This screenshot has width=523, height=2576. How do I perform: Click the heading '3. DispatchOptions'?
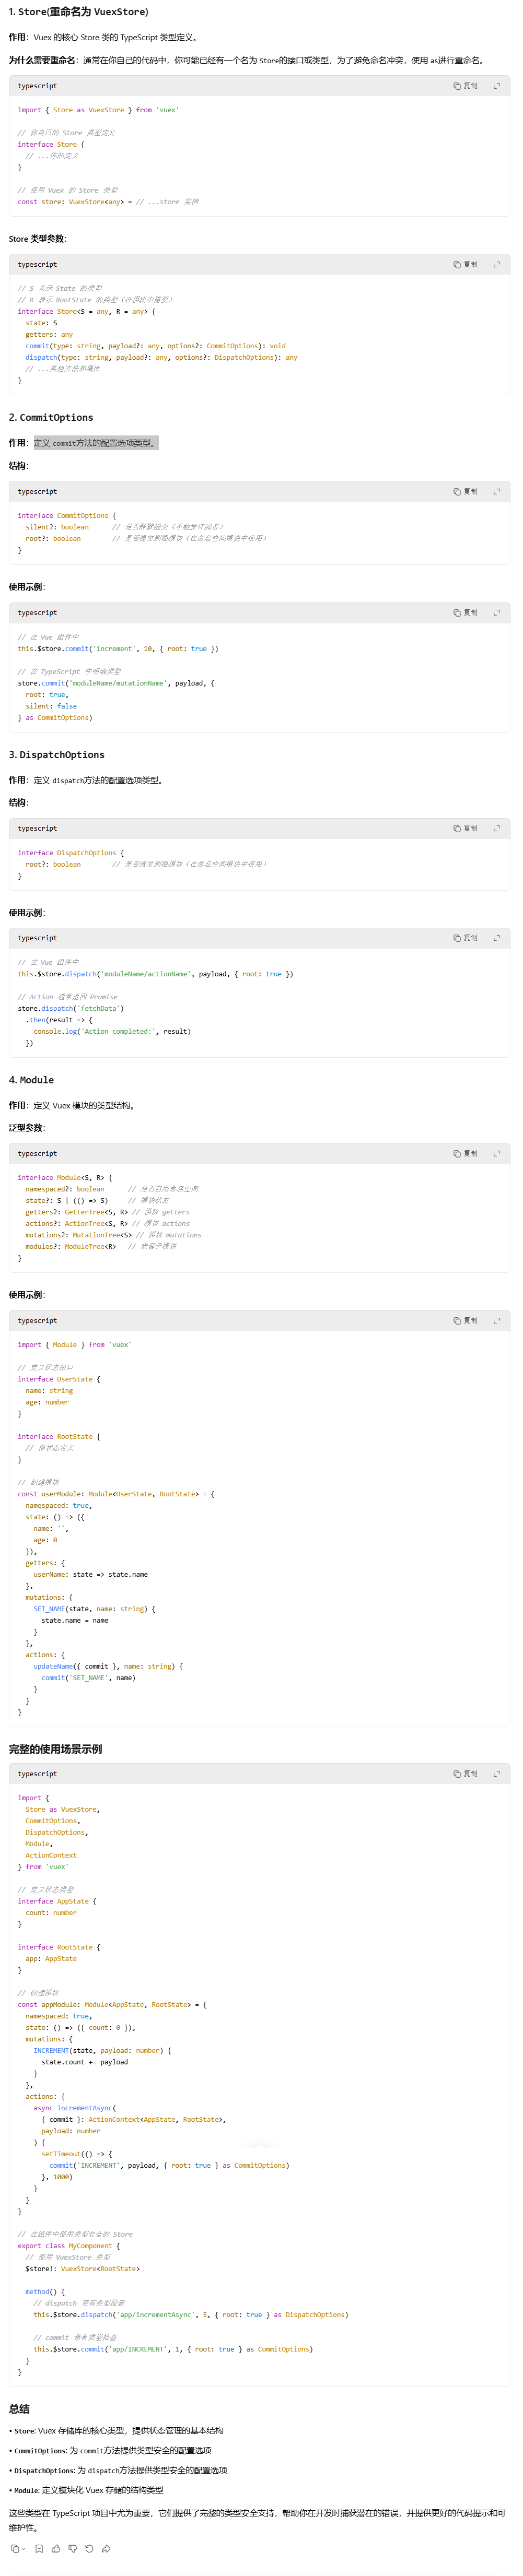pyautogui.click(x=56, y=754)
